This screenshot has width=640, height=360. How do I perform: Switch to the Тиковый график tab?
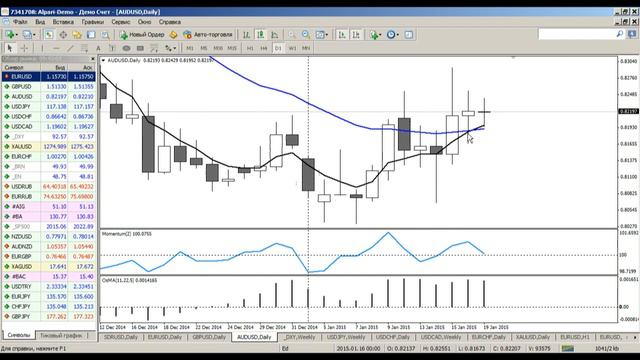pyautogui.click(x=61, y=336)
